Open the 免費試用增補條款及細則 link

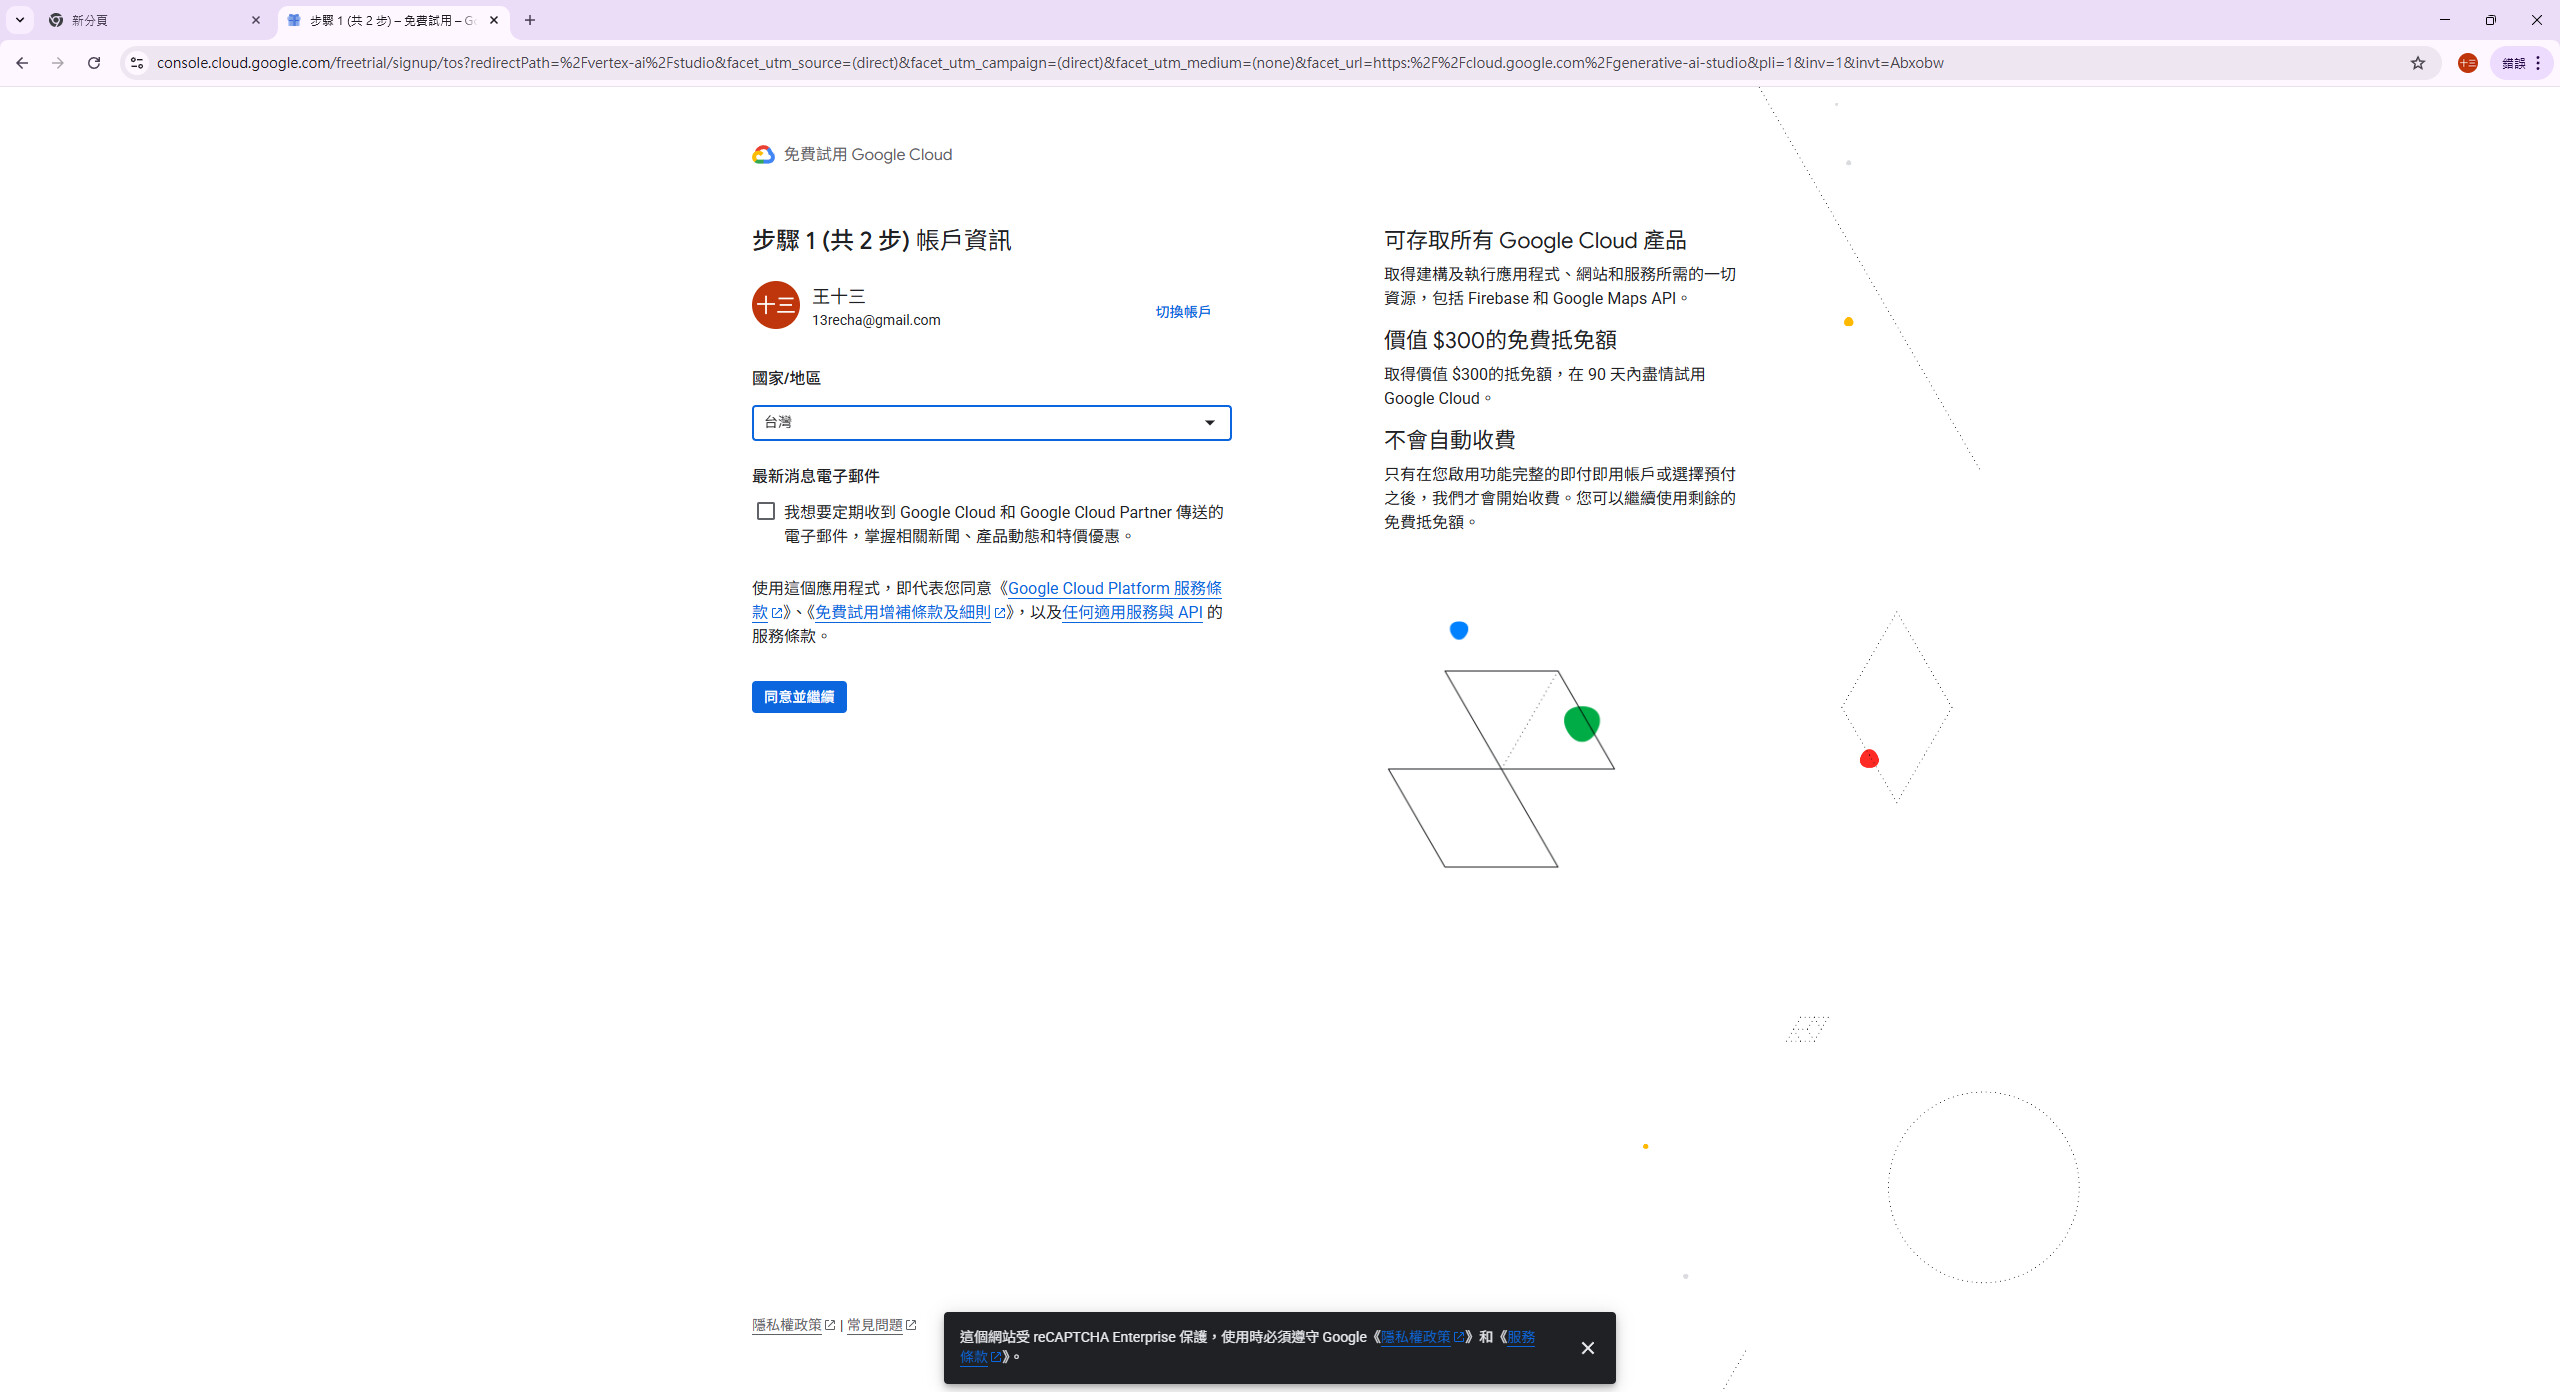(x=902, y=612)
